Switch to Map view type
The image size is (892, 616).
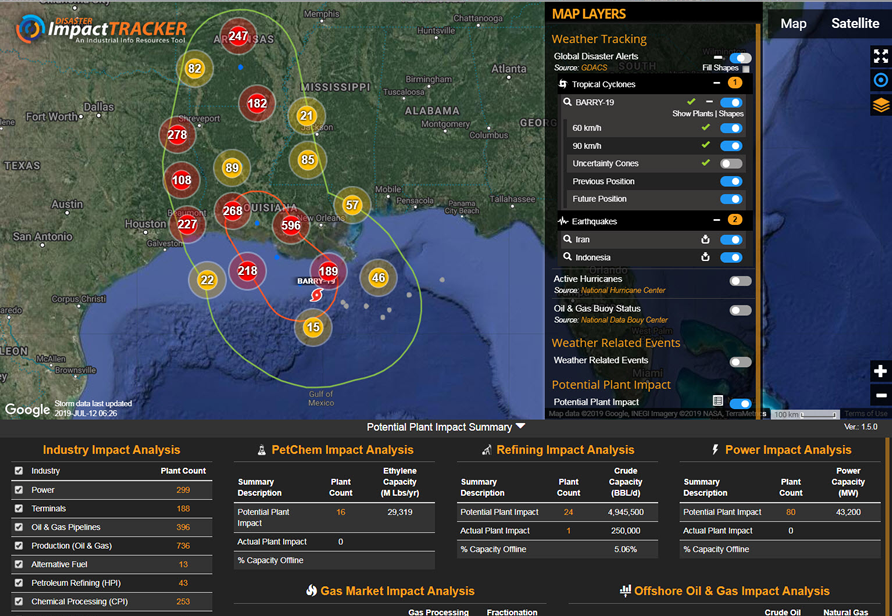793,23
